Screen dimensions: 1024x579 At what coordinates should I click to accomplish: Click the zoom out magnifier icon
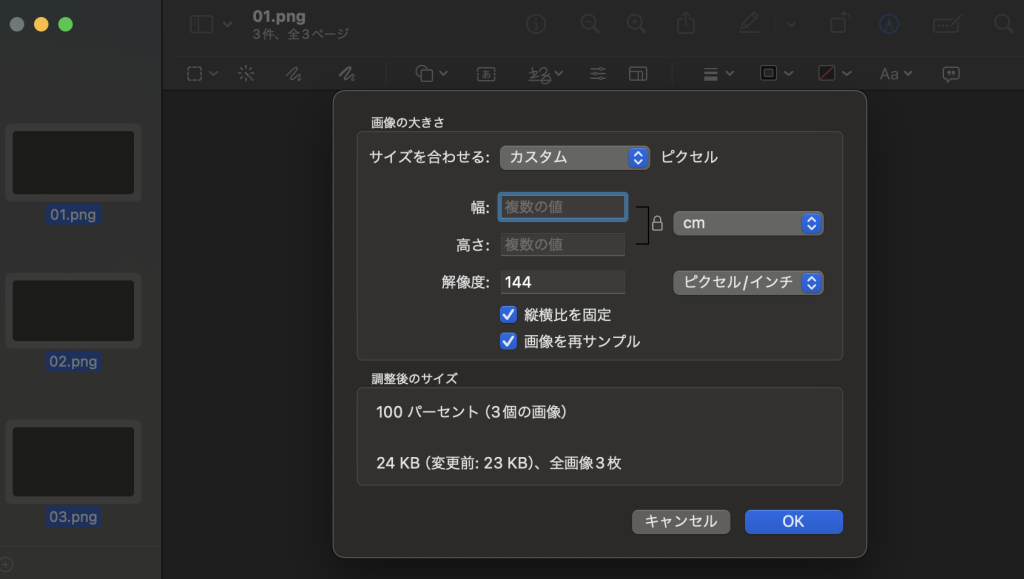tap(590, 24)
